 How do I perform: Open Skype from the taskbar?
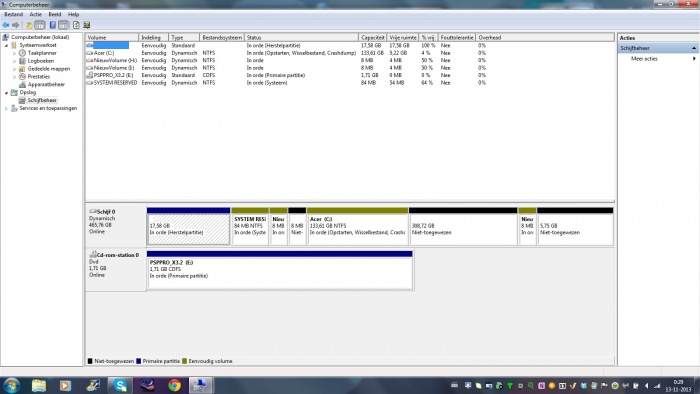pyautogui.click(x=120, y=385)
